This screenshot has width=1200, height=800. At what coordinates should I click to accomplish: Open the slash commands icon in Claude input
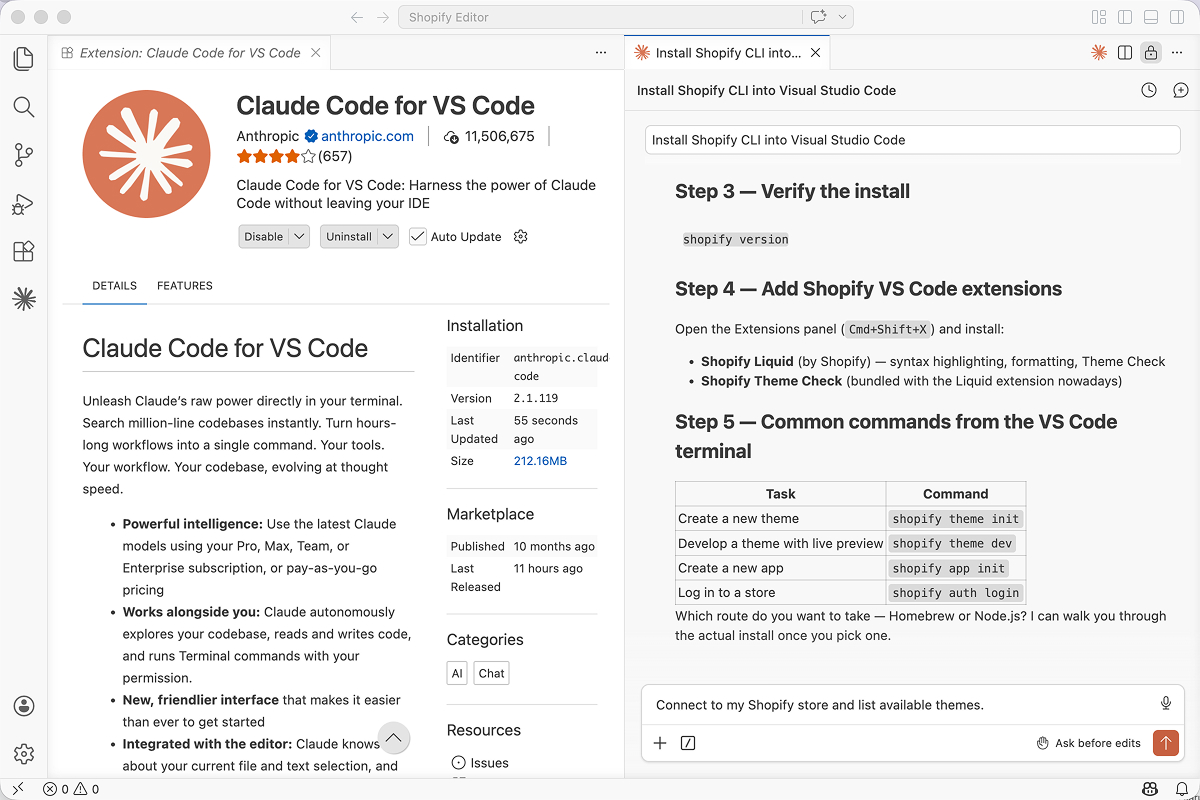tap(688, 743)
